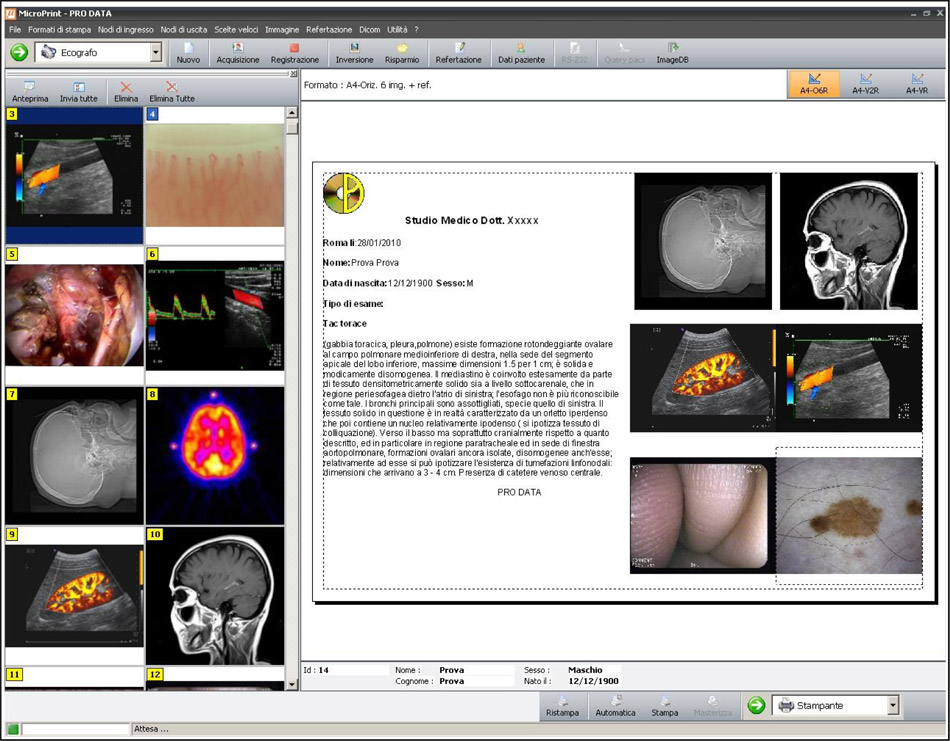The height and width of the screenshot is (741, 950).
Task: Click the yellow CD logo on report
Action: point(344,193)
